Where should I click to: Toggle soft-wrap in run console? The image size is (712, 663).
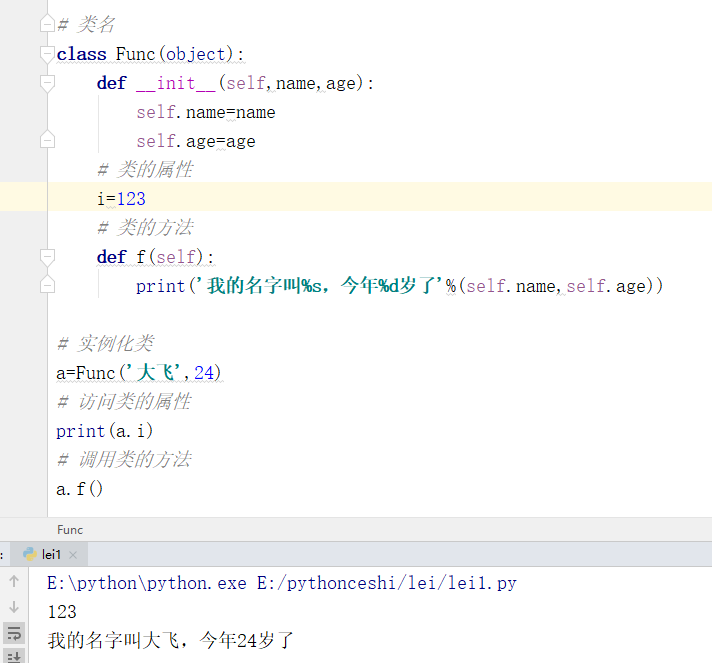(x=14, y=633)
